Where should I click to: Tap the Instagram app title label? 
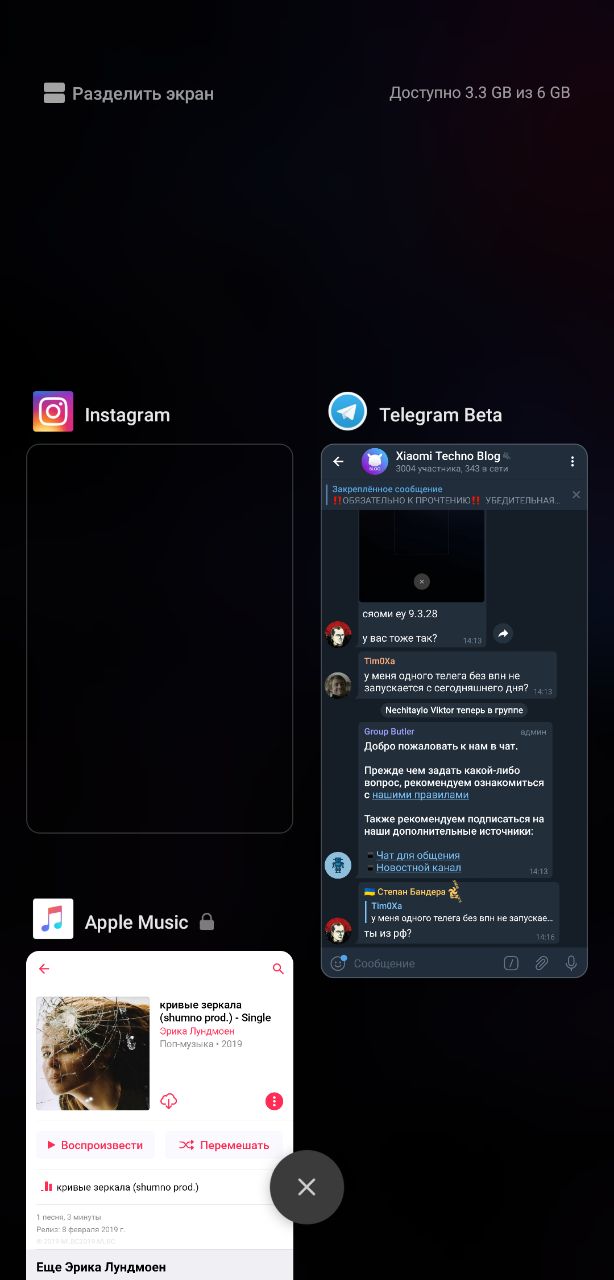click(127, 415)
